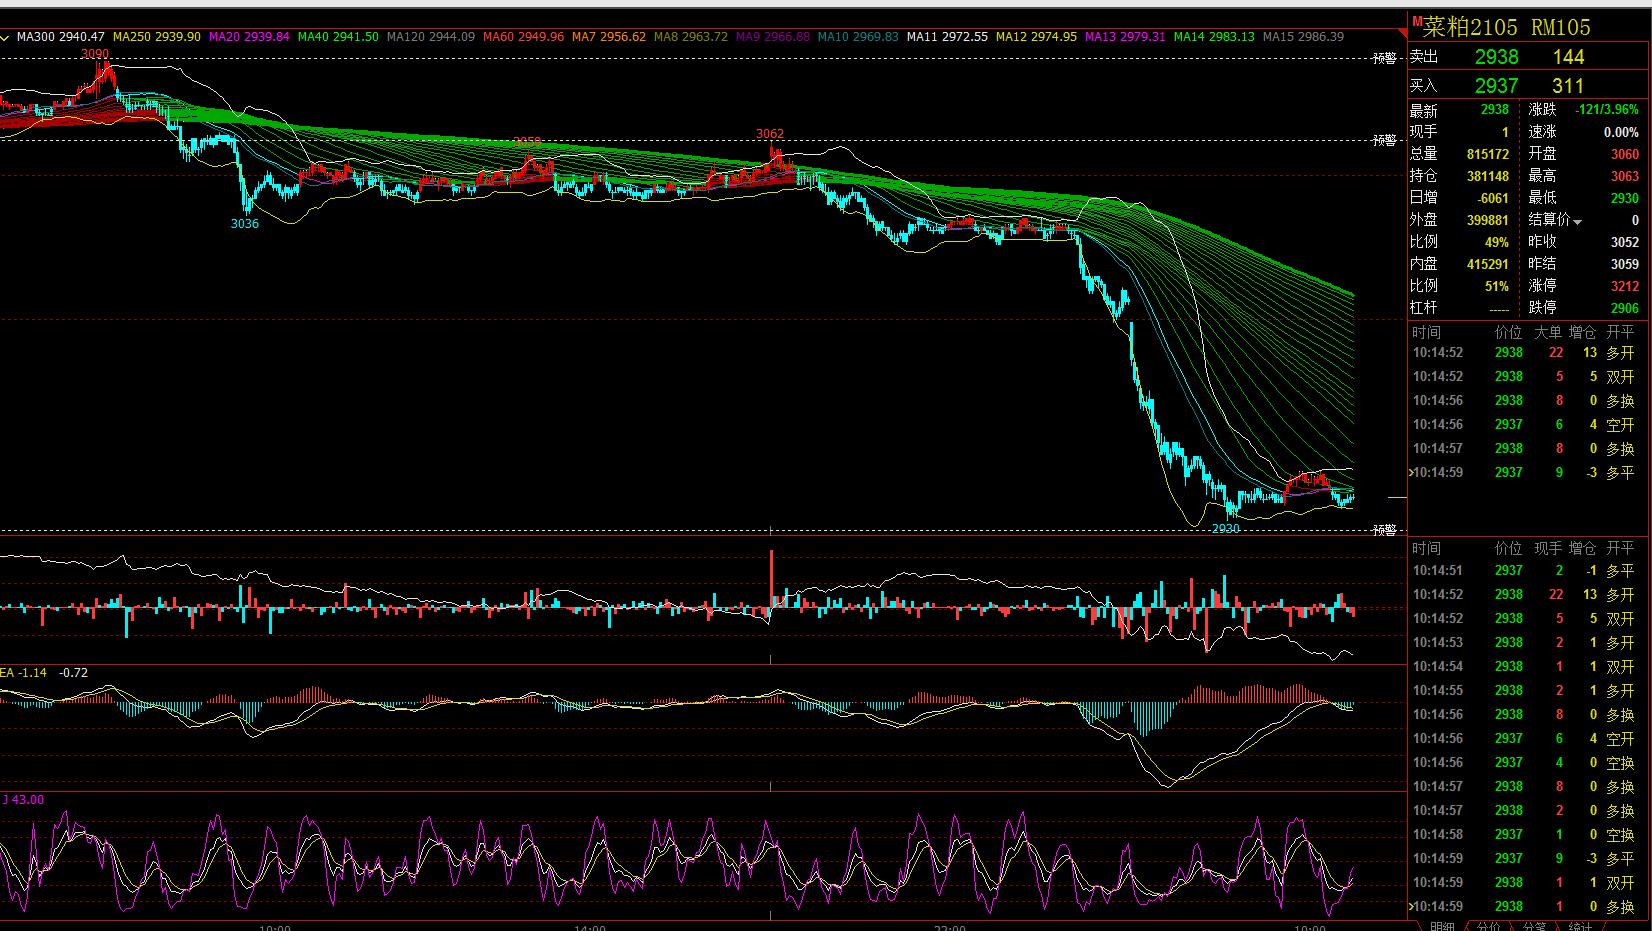Click the 总量 value 815172
Image resolution: width=1652 pixels, height=931 pixels.
tap(1488, 154)
